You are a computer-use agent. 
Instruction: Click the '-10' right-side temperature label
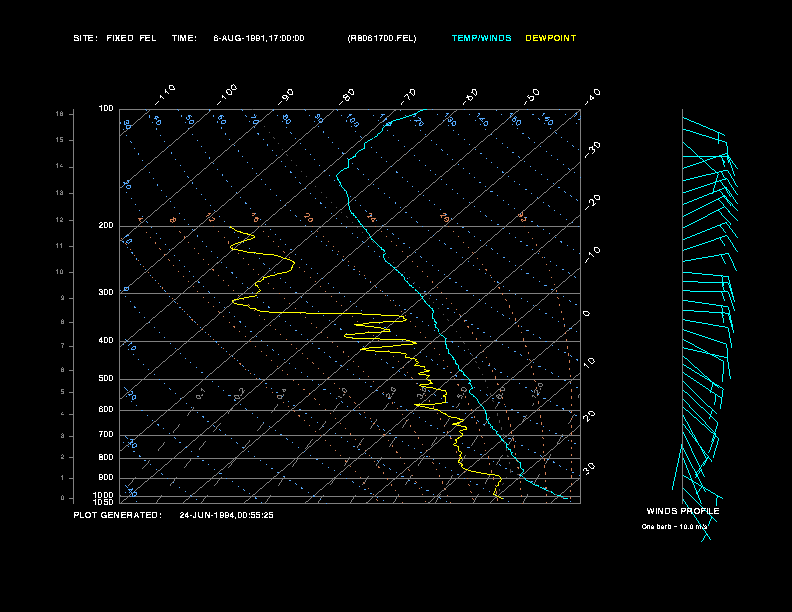pyautogui.click(x=592, y=255)
